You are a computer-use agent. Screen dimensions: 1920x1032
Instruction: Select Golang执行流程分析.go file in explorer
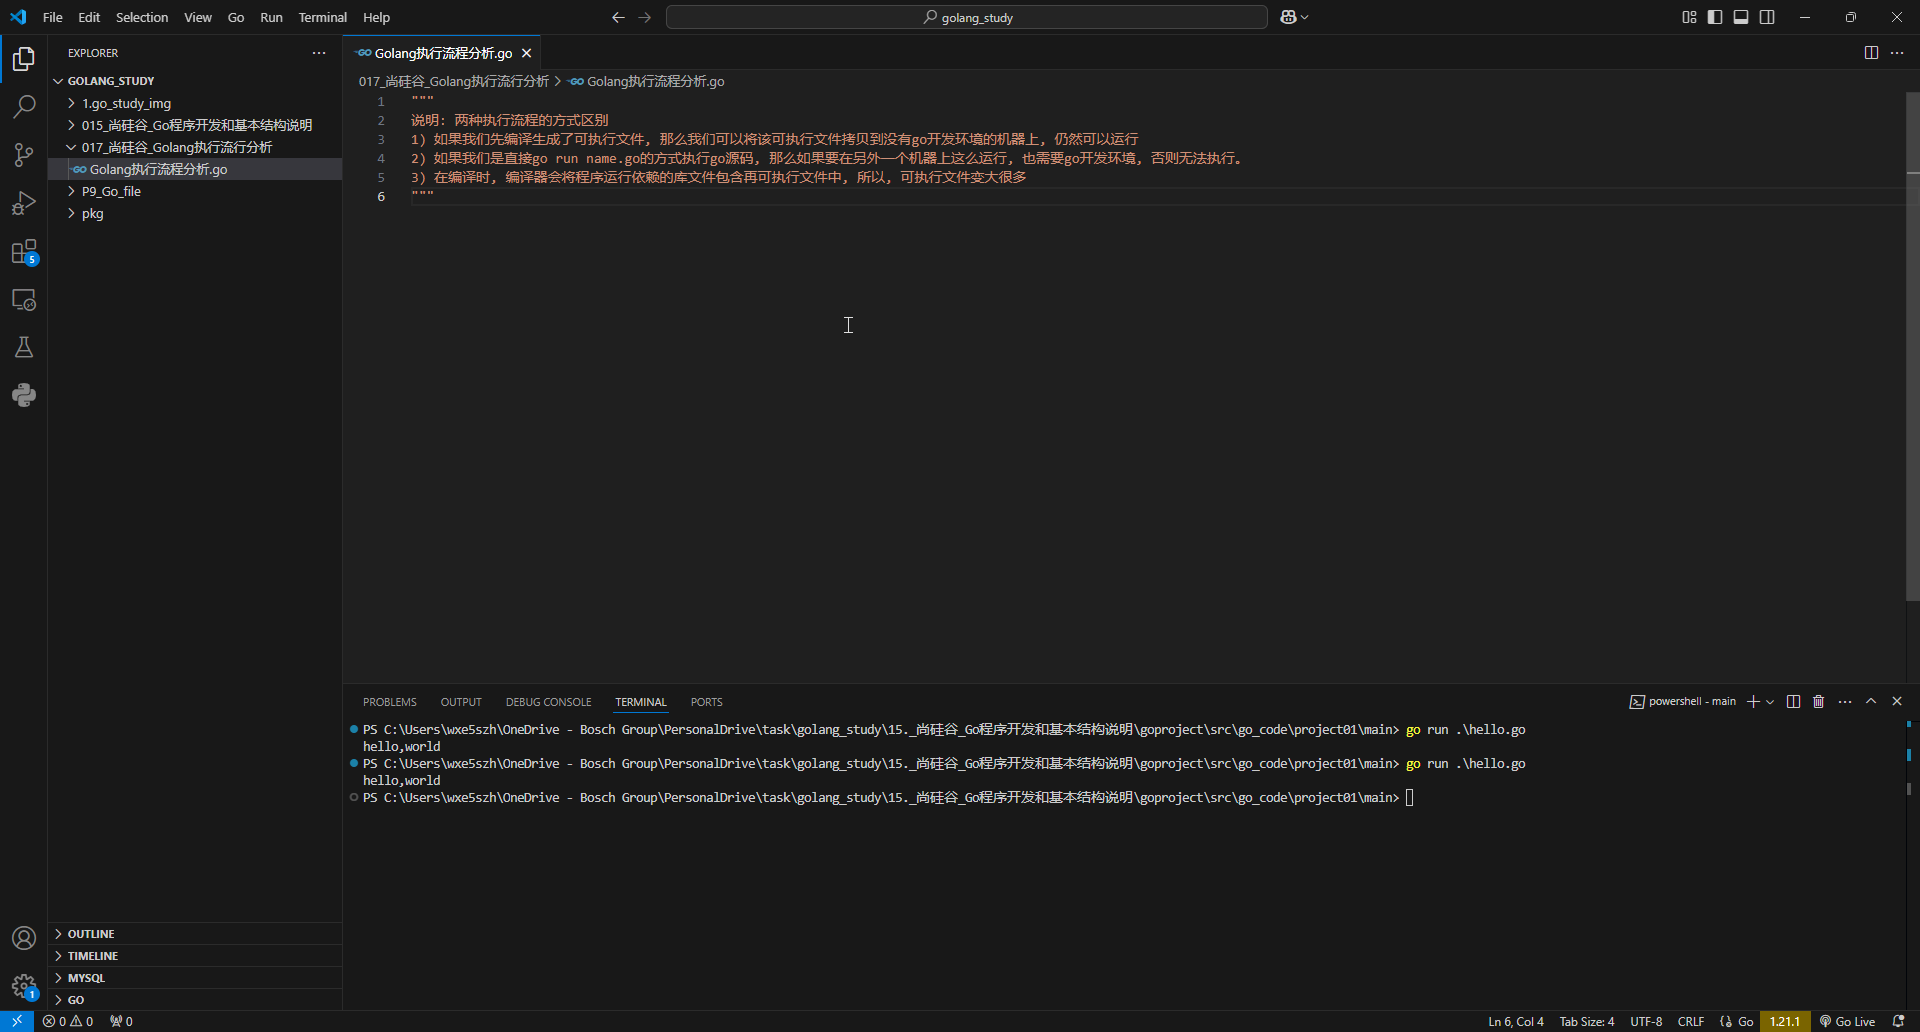click(195, 169)
